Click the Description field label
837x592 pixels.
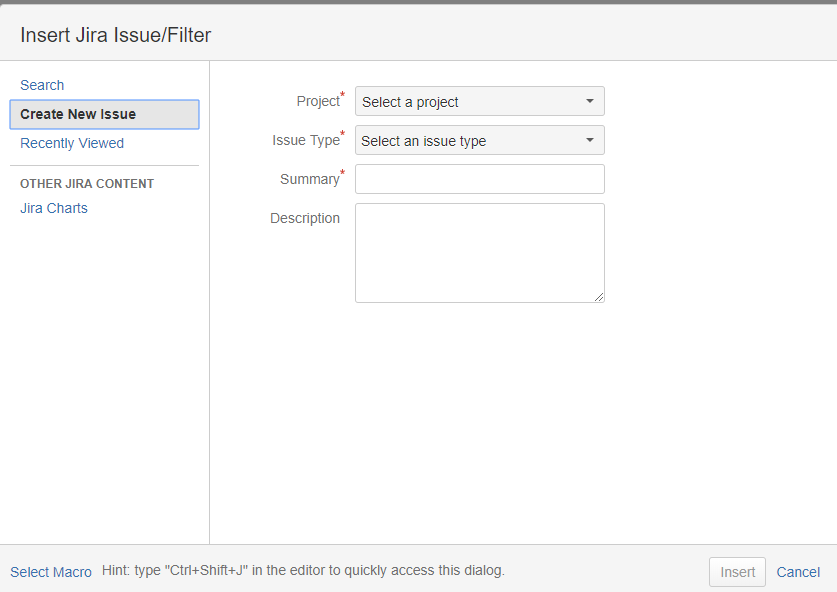pyautogui.click(x=305, y=218)
